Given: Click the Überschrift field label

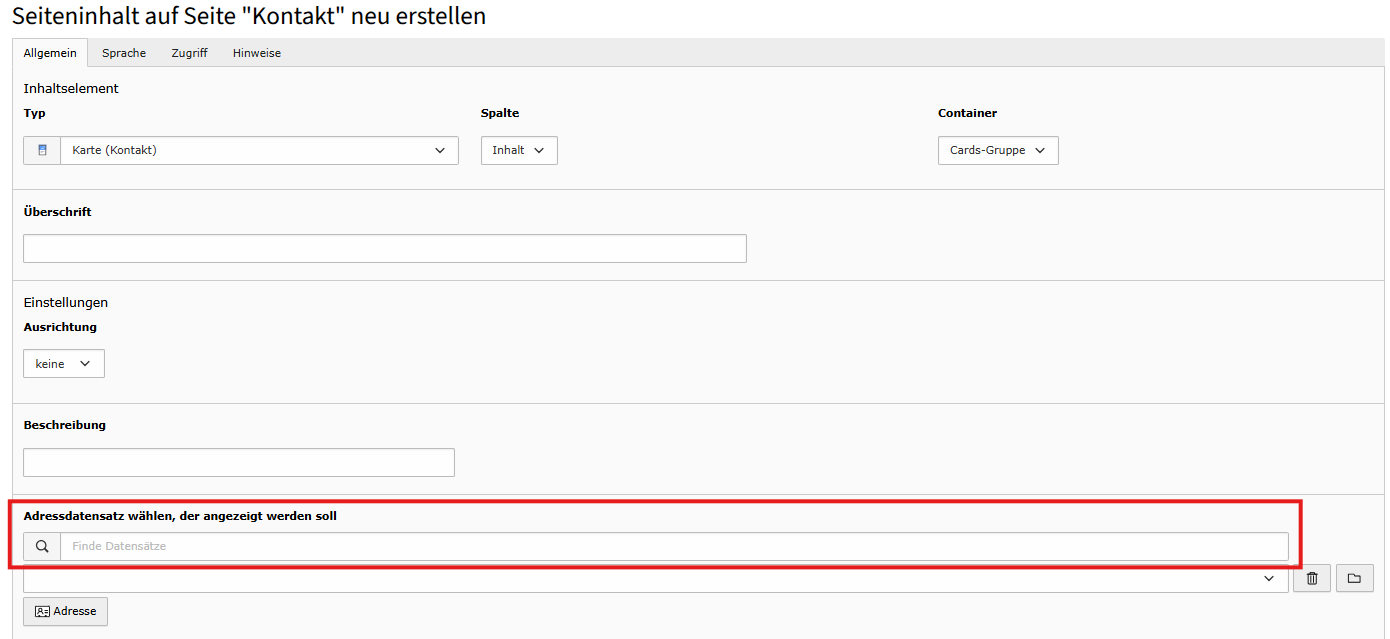Looking at the screenshot, I should (x=58, y=212).
